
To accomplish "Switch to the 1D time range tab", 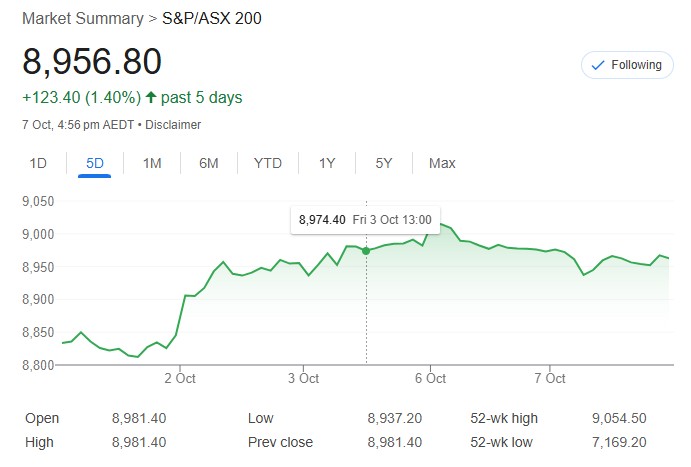I will pyautogui.click(x=38, y=163).
